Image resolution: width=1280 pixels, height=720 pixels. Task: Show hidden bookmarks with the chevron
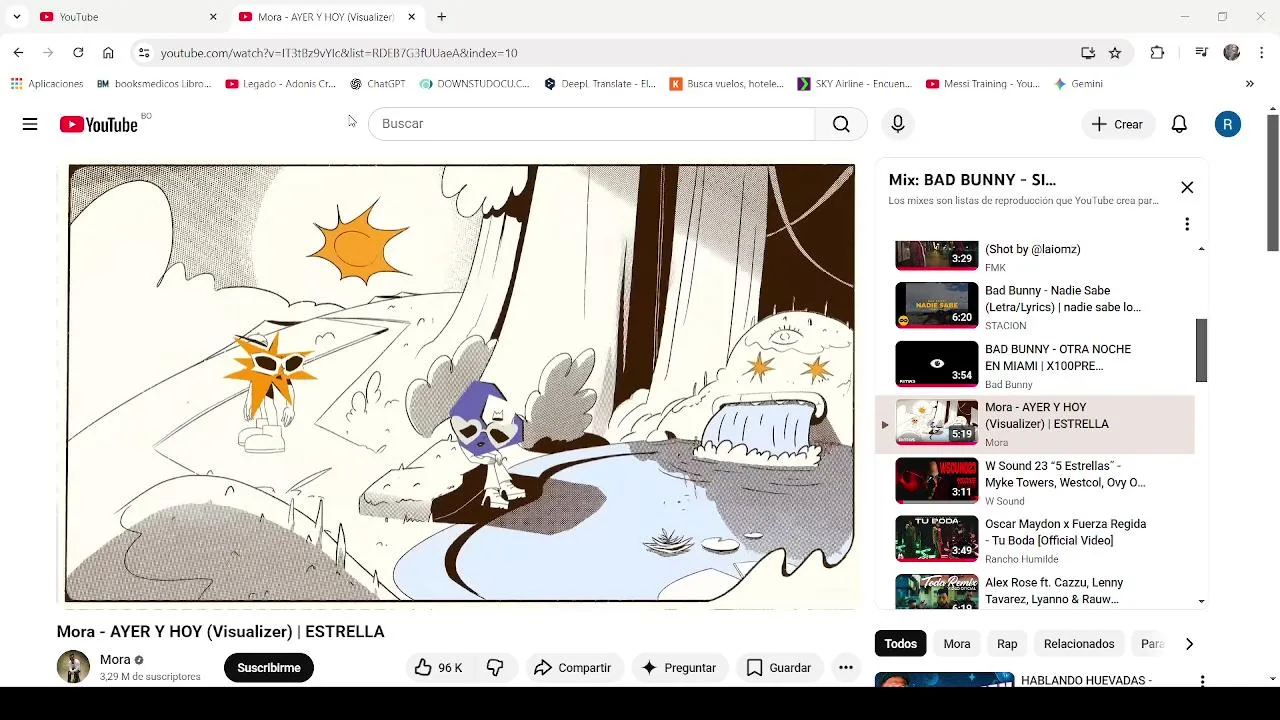point(1249,84)
